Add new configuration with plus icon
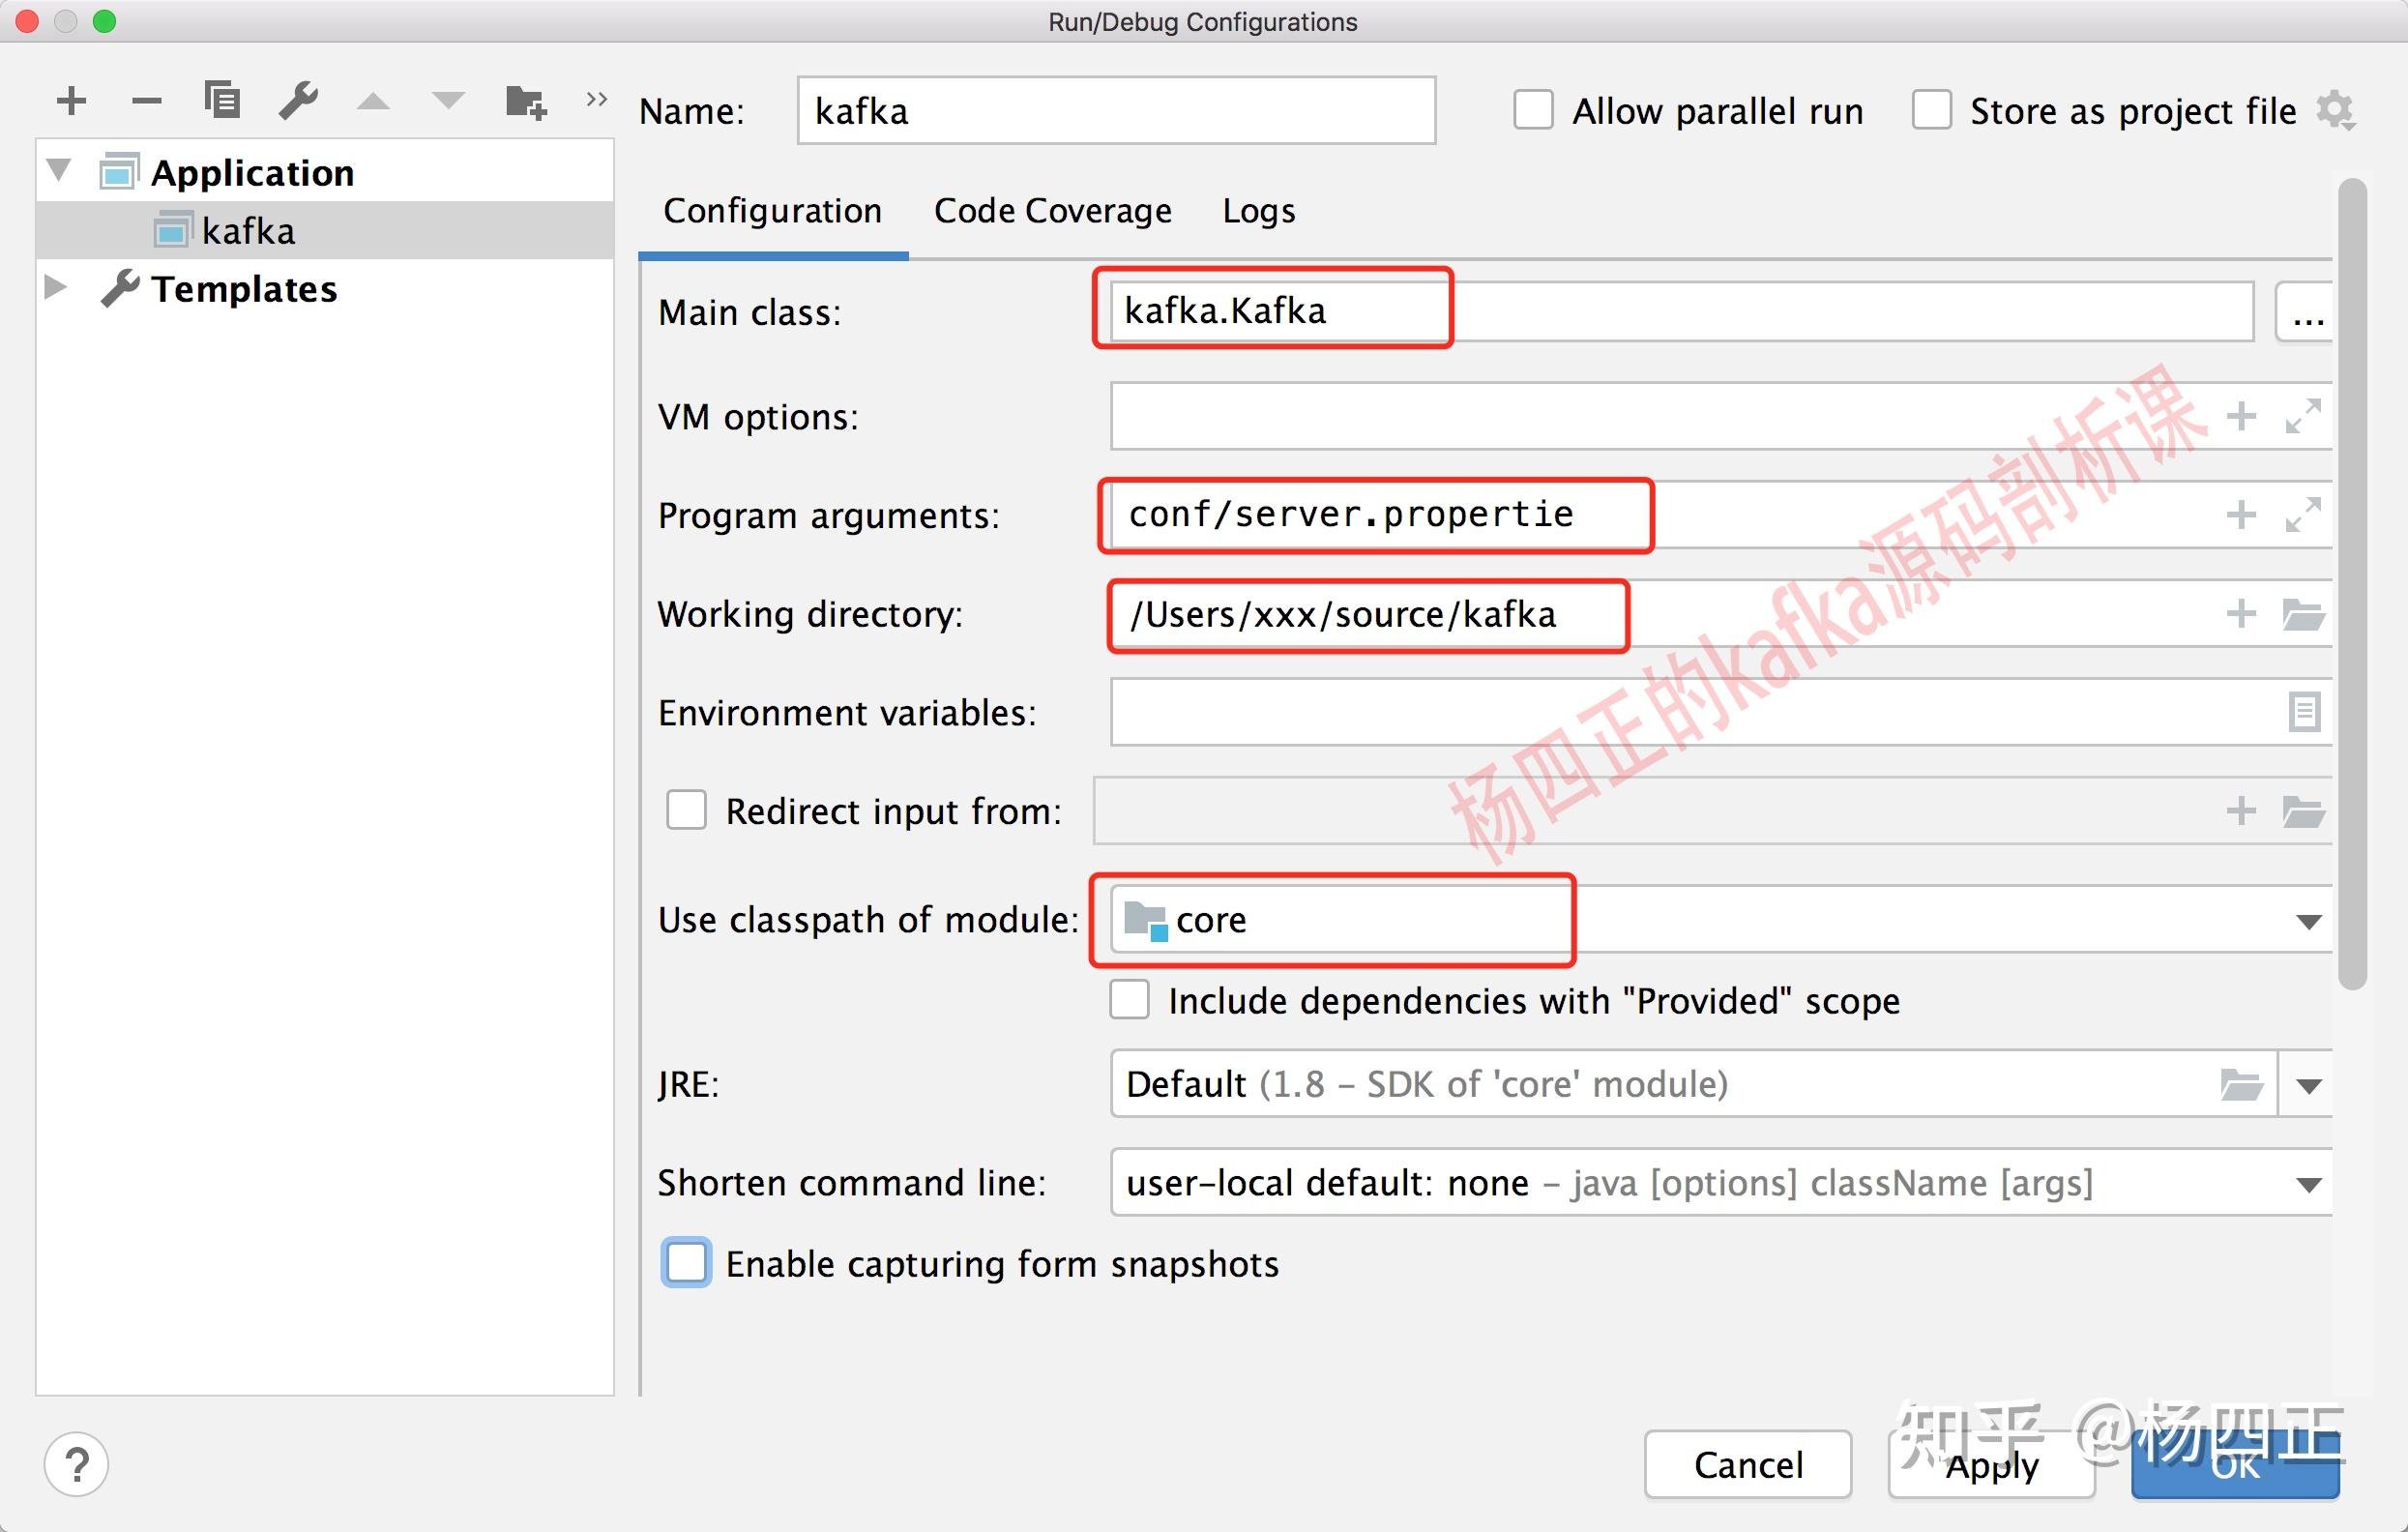 pyautogui.click(x=71, y=101)
